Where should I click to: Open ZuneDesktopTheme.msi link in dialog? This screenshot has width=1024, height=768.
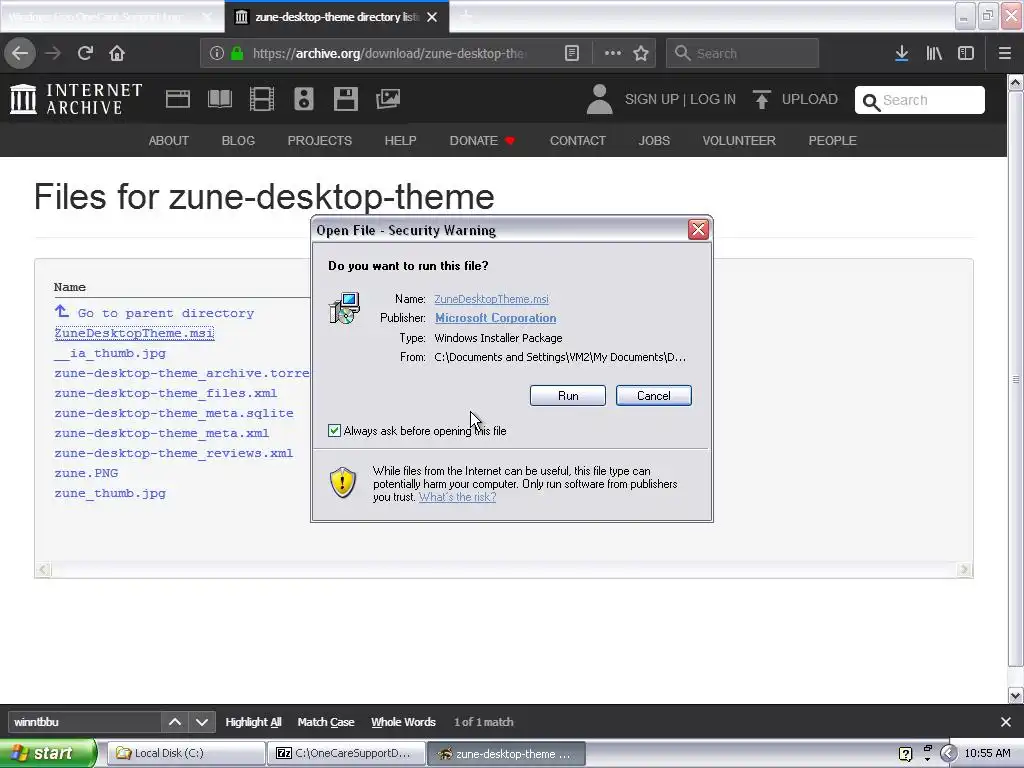click(491, 299)
